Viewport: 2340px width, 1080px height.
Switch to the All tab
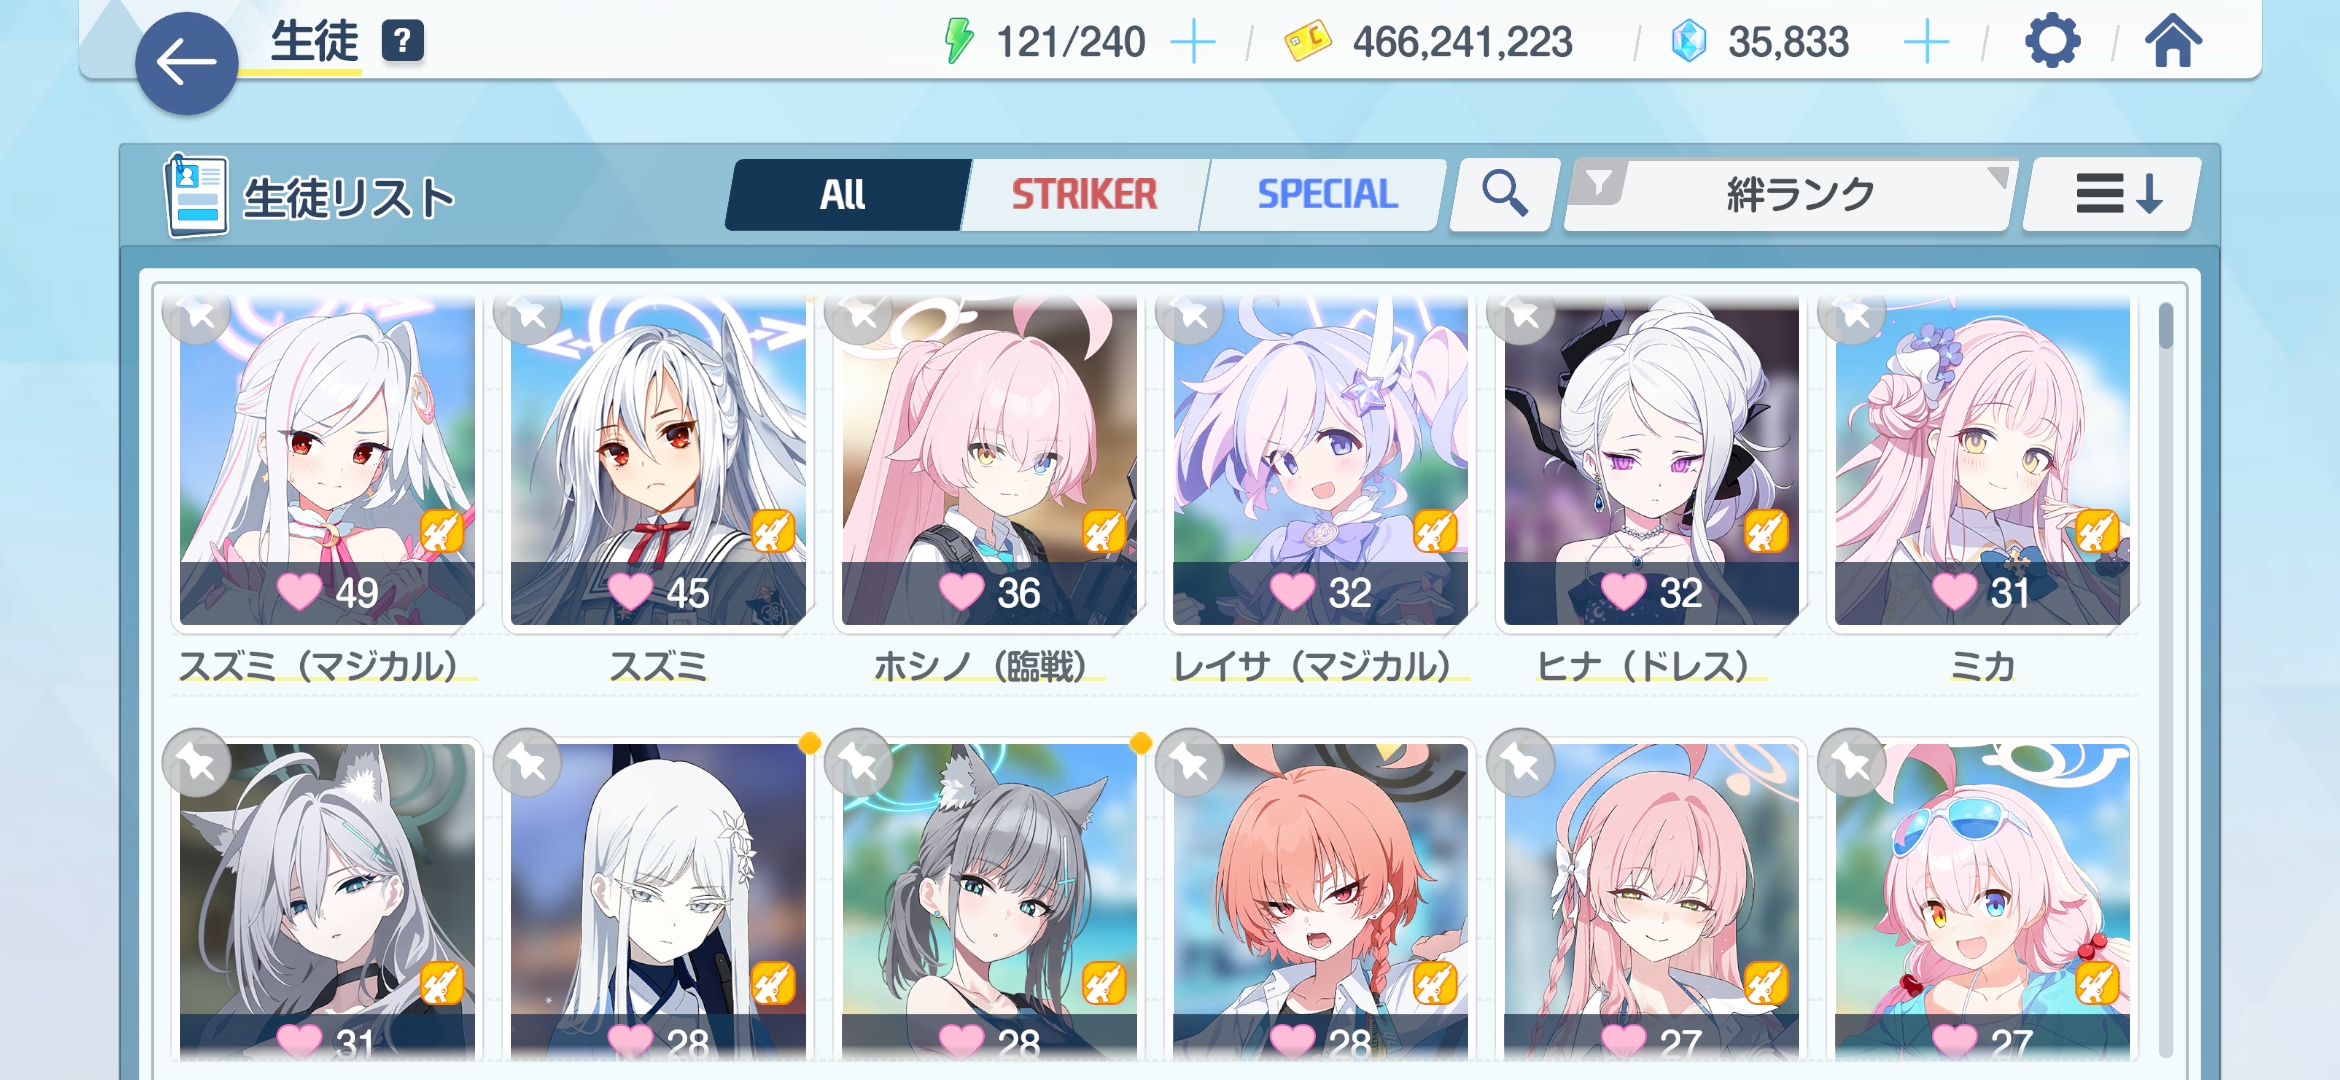[843, 194]
